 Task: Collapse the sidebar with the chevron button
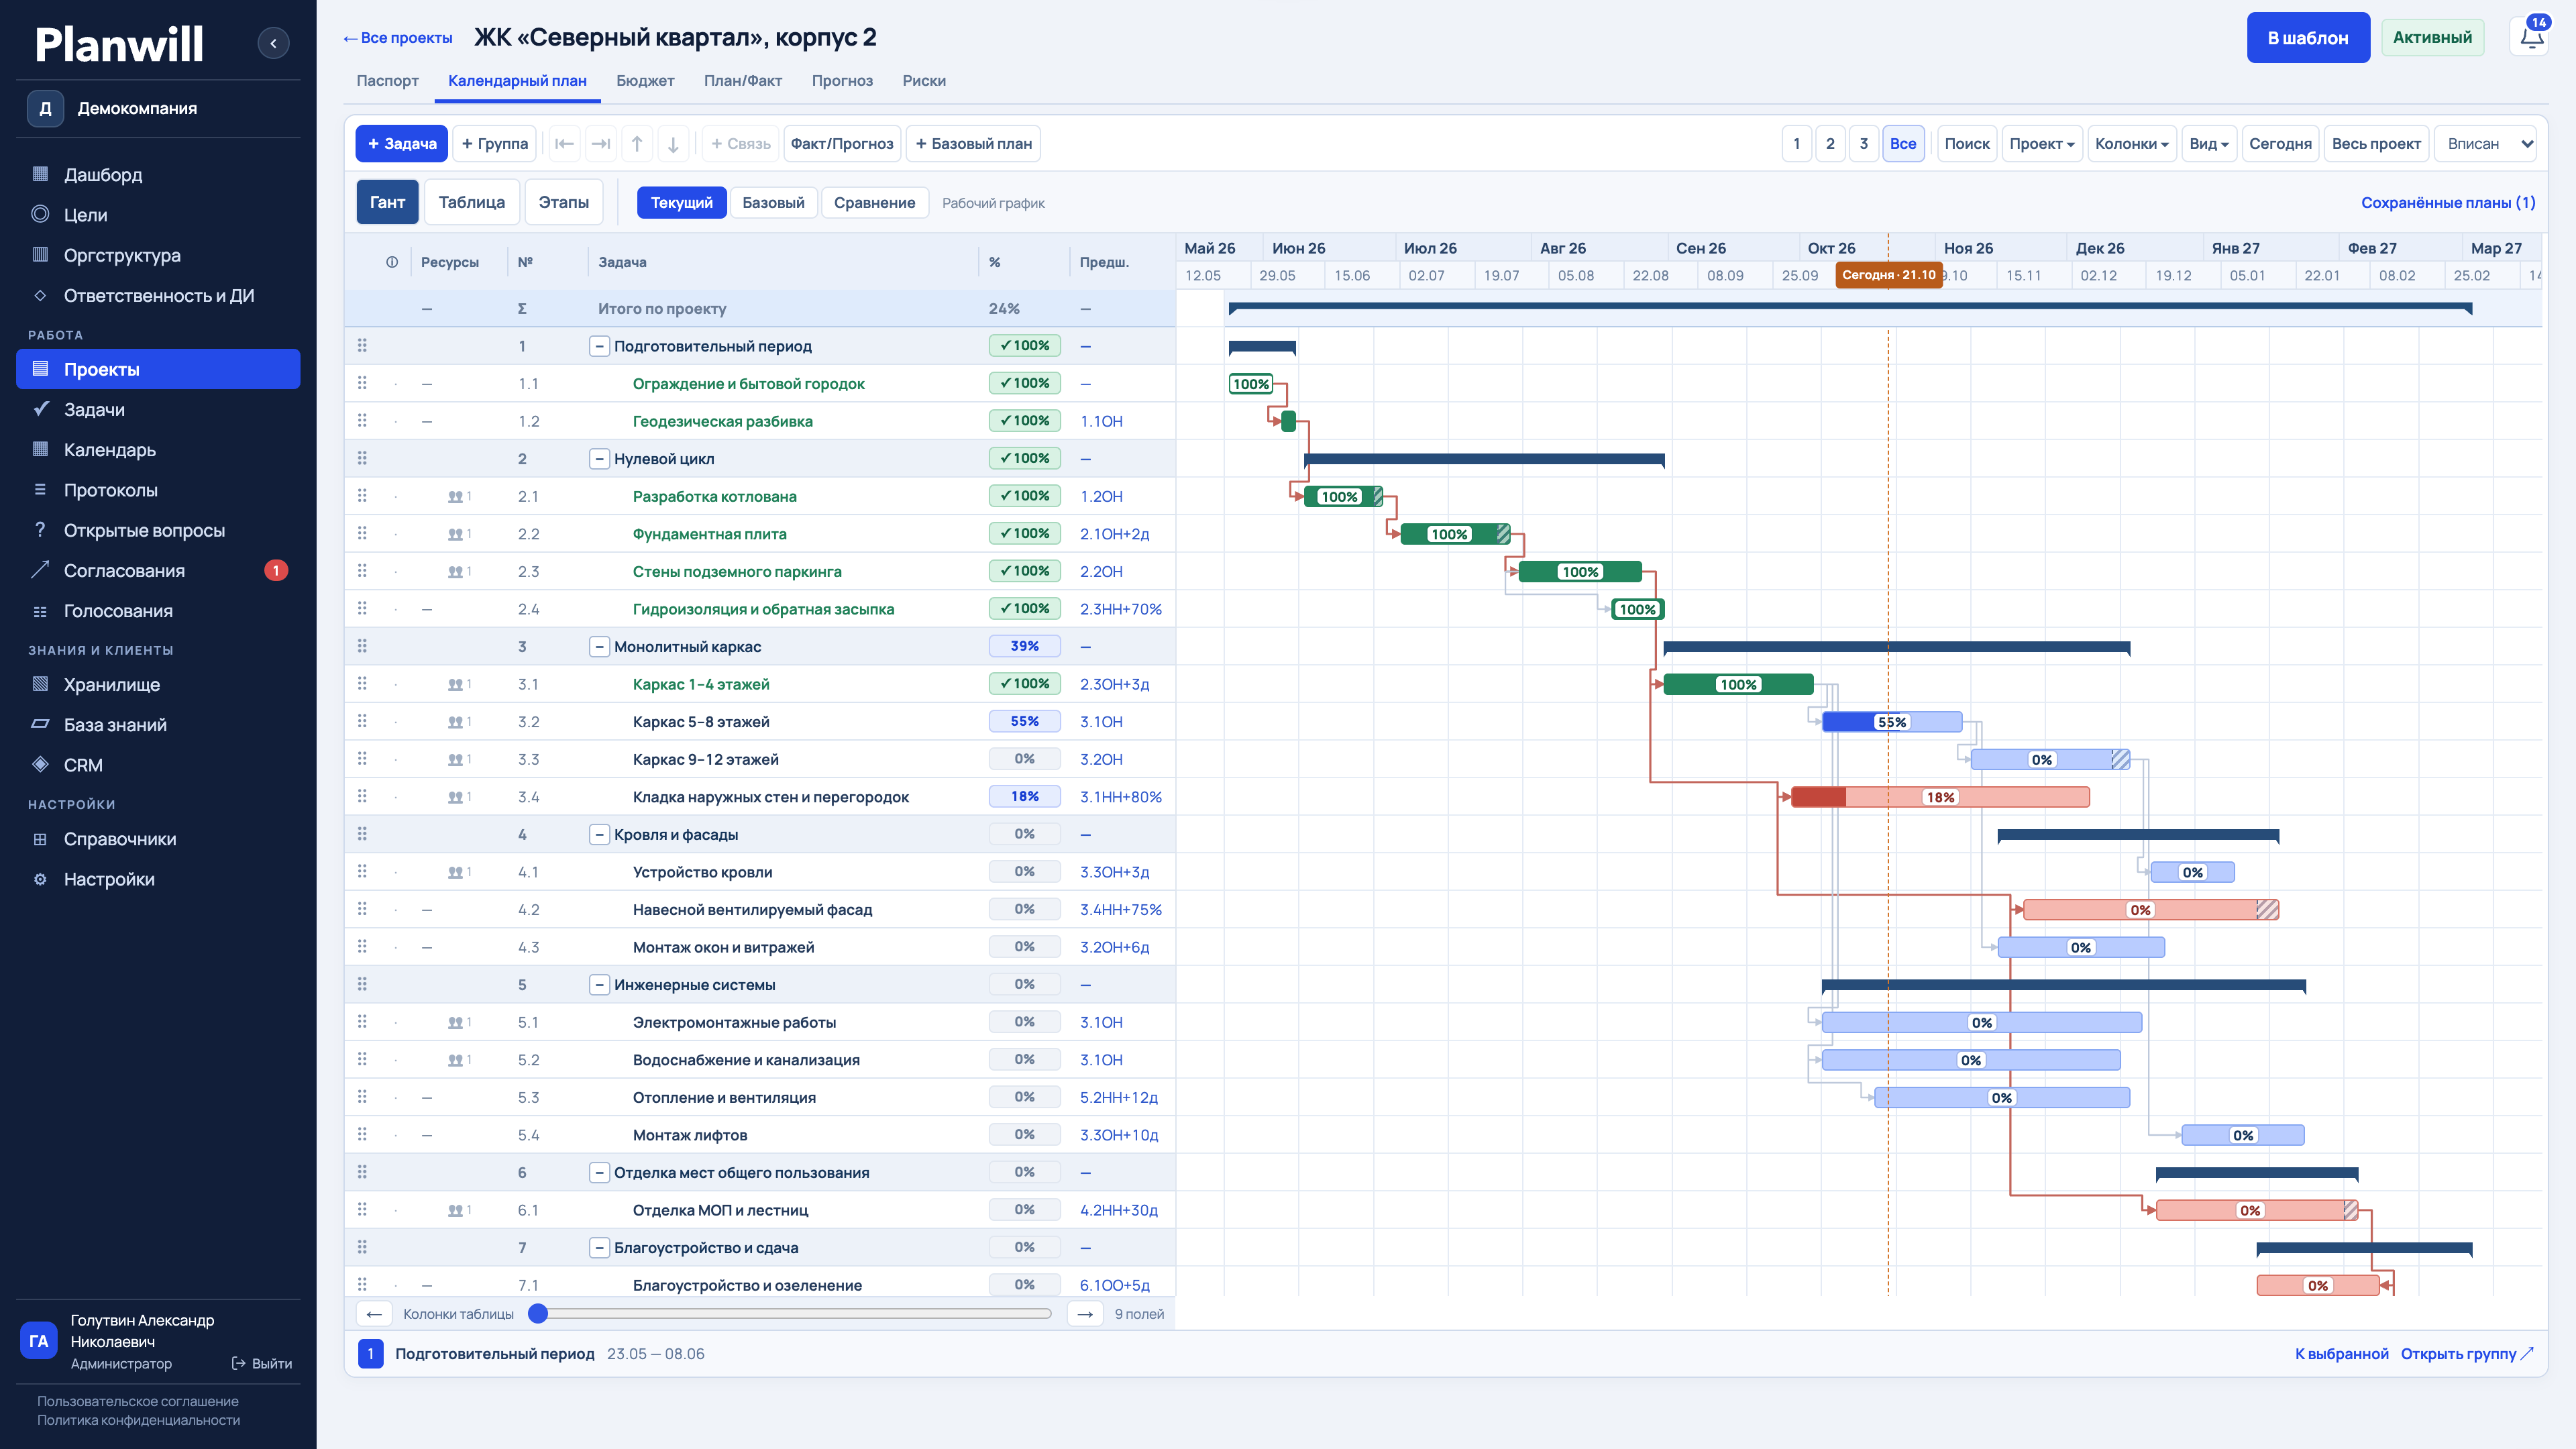(273, 43)
